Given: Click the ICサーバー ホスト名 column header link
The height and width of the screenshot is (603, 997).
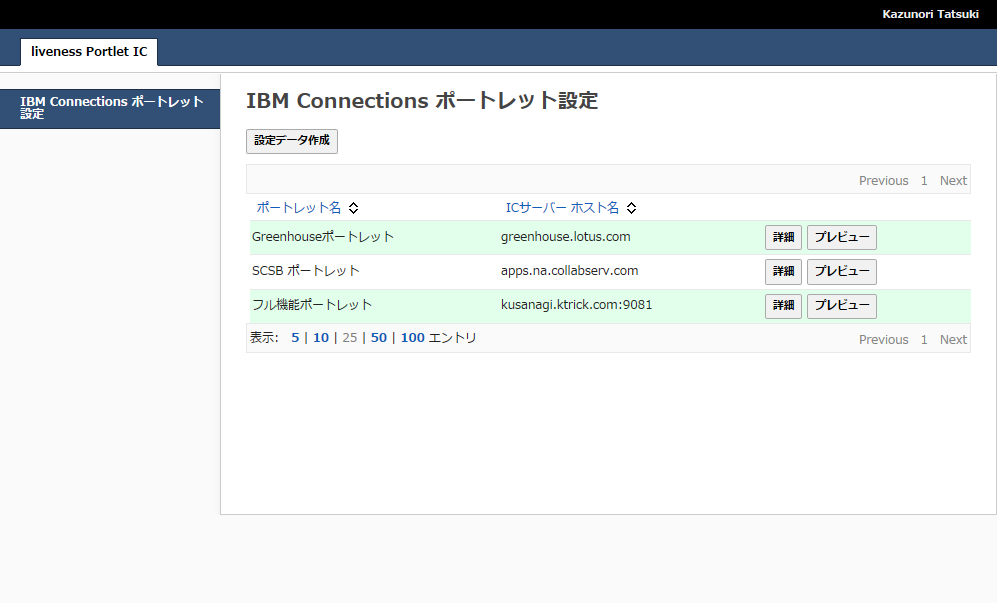Looking at the screenshot, I should coord(562,208).
